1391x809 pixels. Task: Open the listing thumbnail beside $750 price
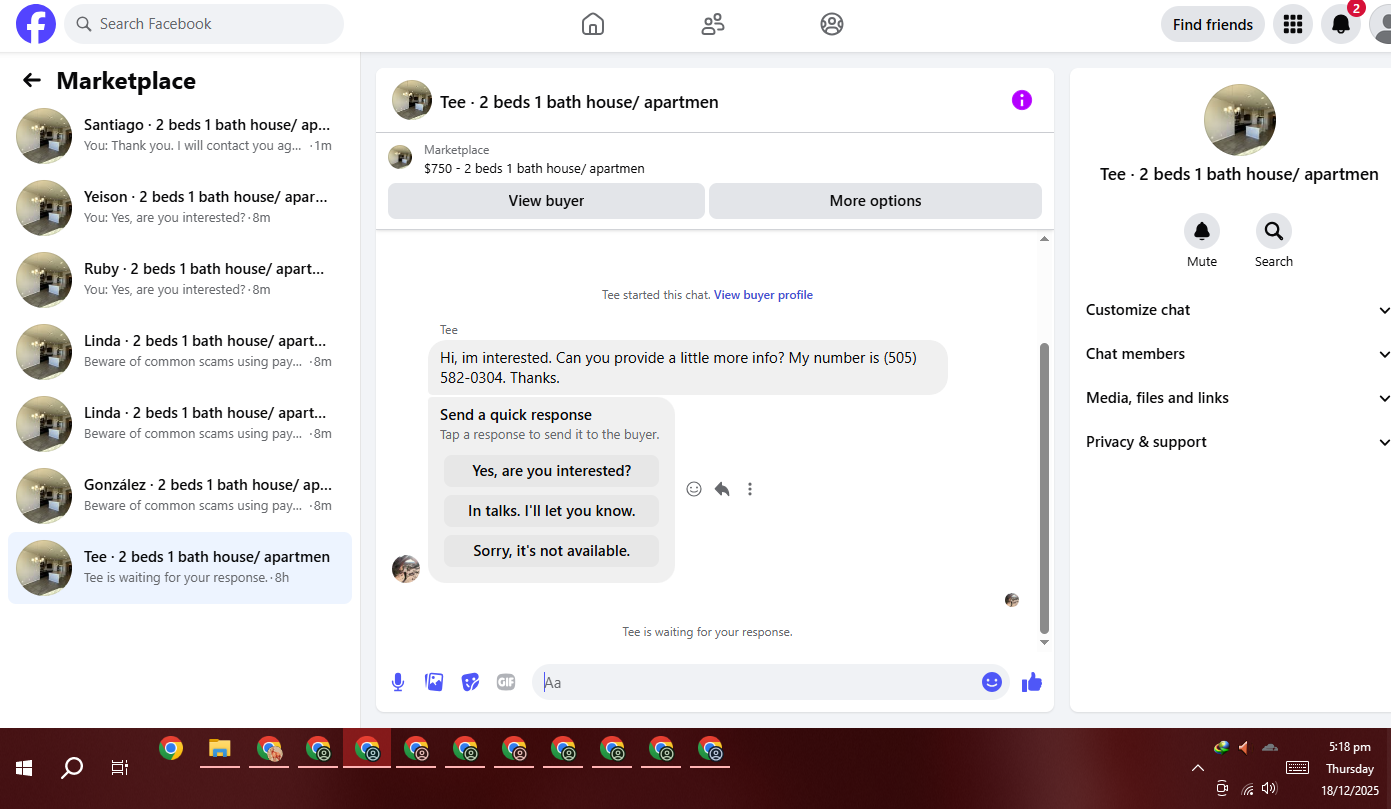coord(400,157)
